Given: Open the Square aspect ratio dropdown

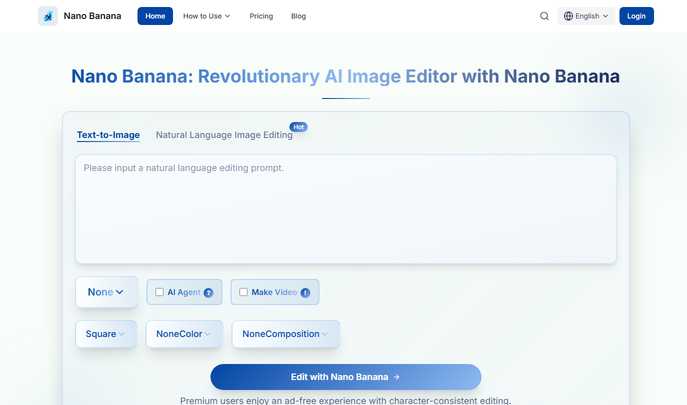Looking at the screenshot, I should coord(106,334).
